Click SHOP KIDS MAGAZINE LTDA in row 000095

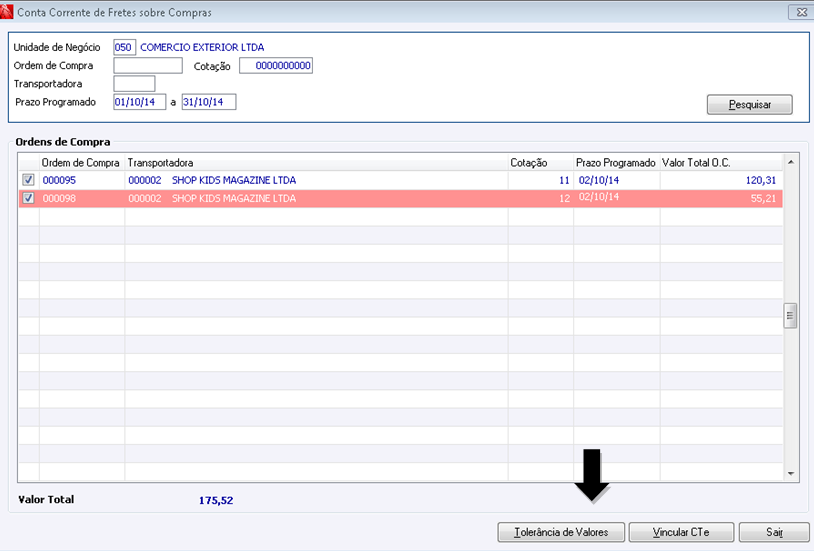pos(234,180)
